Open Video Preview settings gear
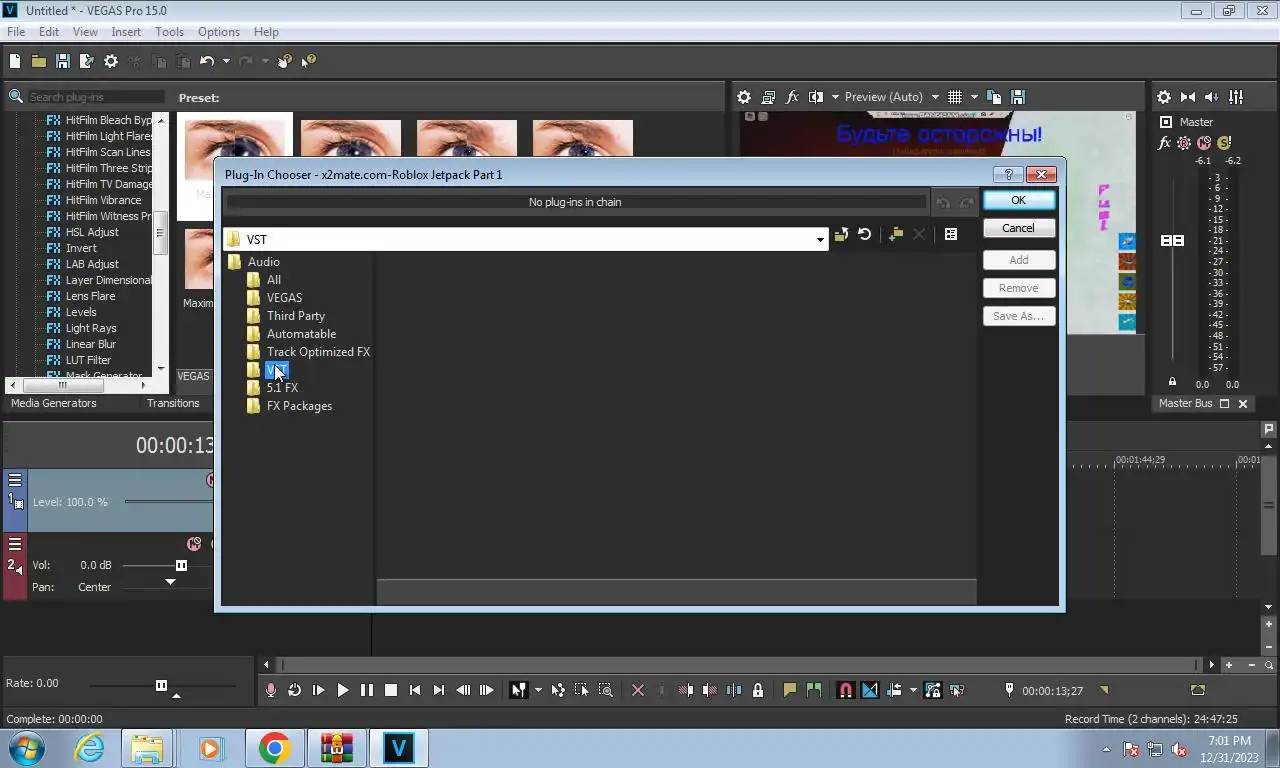Image resolution: width=1280 pixels, height=768 pixels. pyautogui.click(x=744, y=97)
